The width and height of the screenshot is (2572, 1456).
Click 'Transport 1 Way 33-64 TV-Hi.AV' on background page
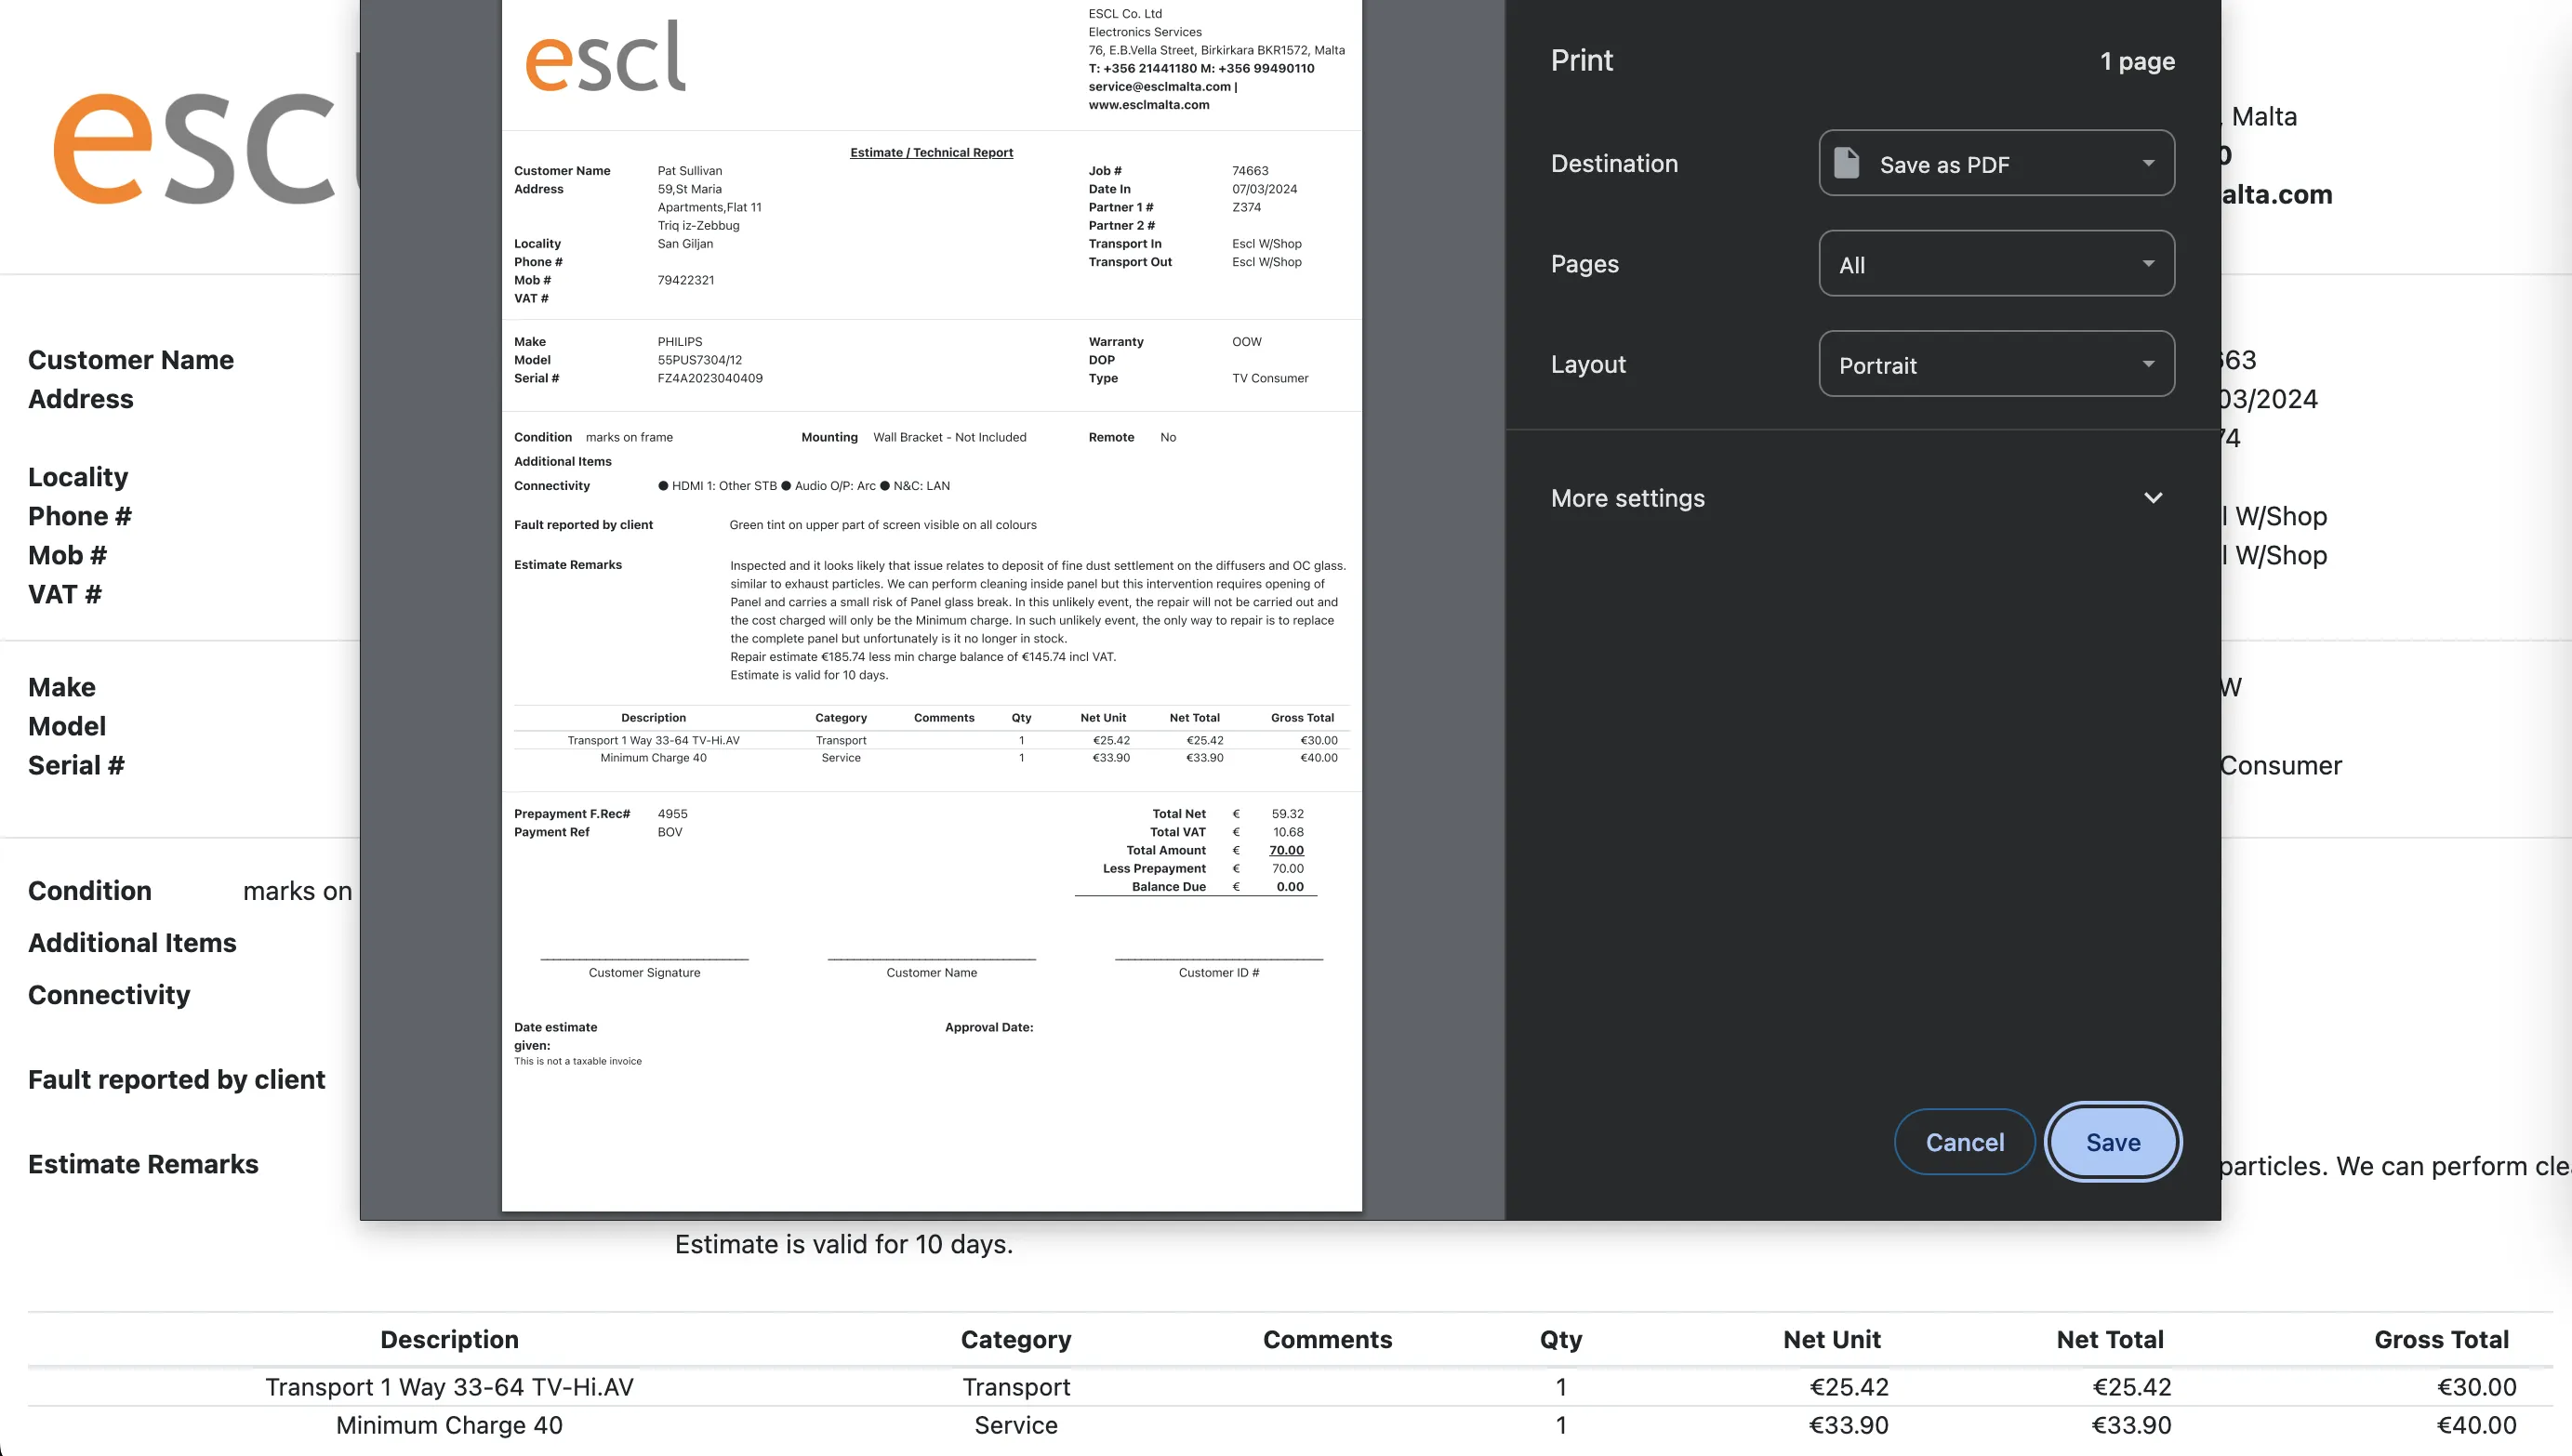[x=449, y=1387]
